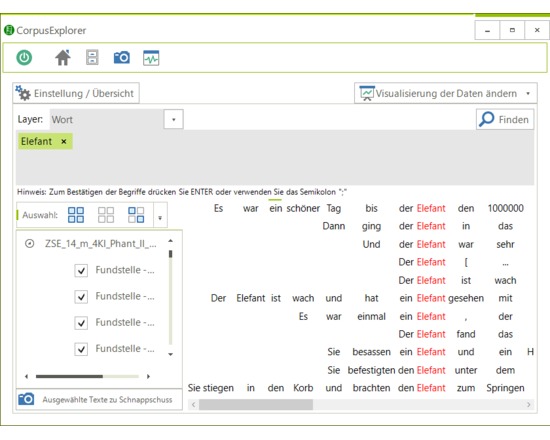Image resolution: width=550 pixels, height=440 pixels.
Task: Uncheck the second Fundstelle checkbox
Action: coord(81,297)
